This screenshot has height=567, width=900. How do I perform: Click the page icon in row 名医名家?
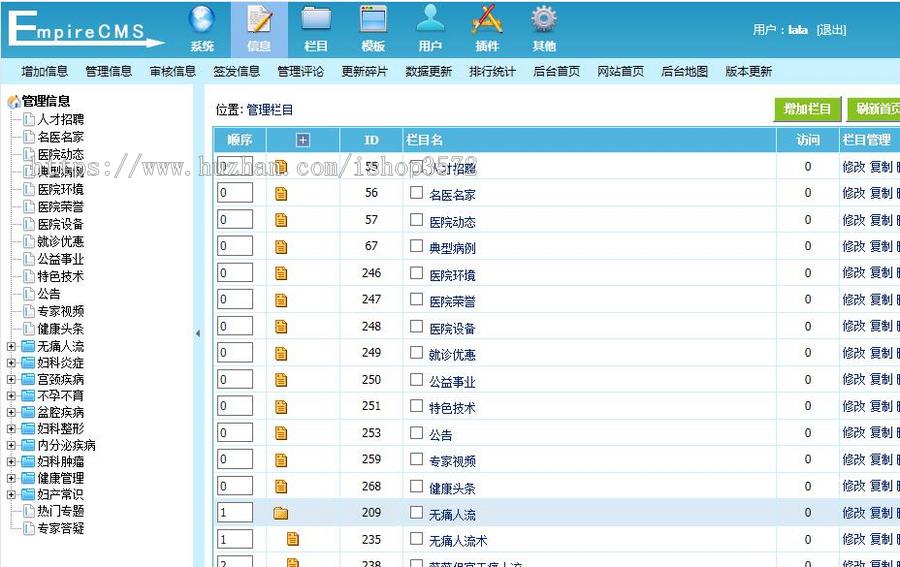[281, 194]
